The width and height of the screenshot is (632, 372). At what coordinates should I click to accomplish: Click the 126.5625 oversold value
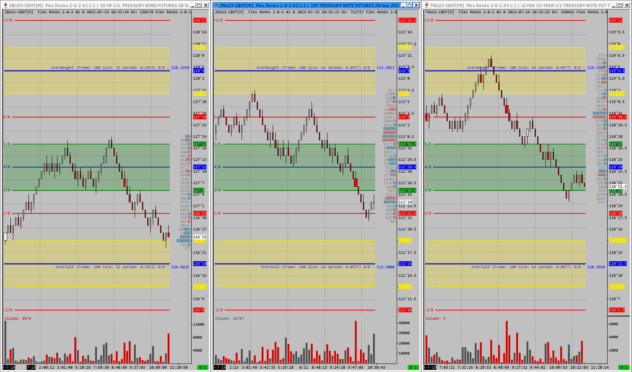180,267
